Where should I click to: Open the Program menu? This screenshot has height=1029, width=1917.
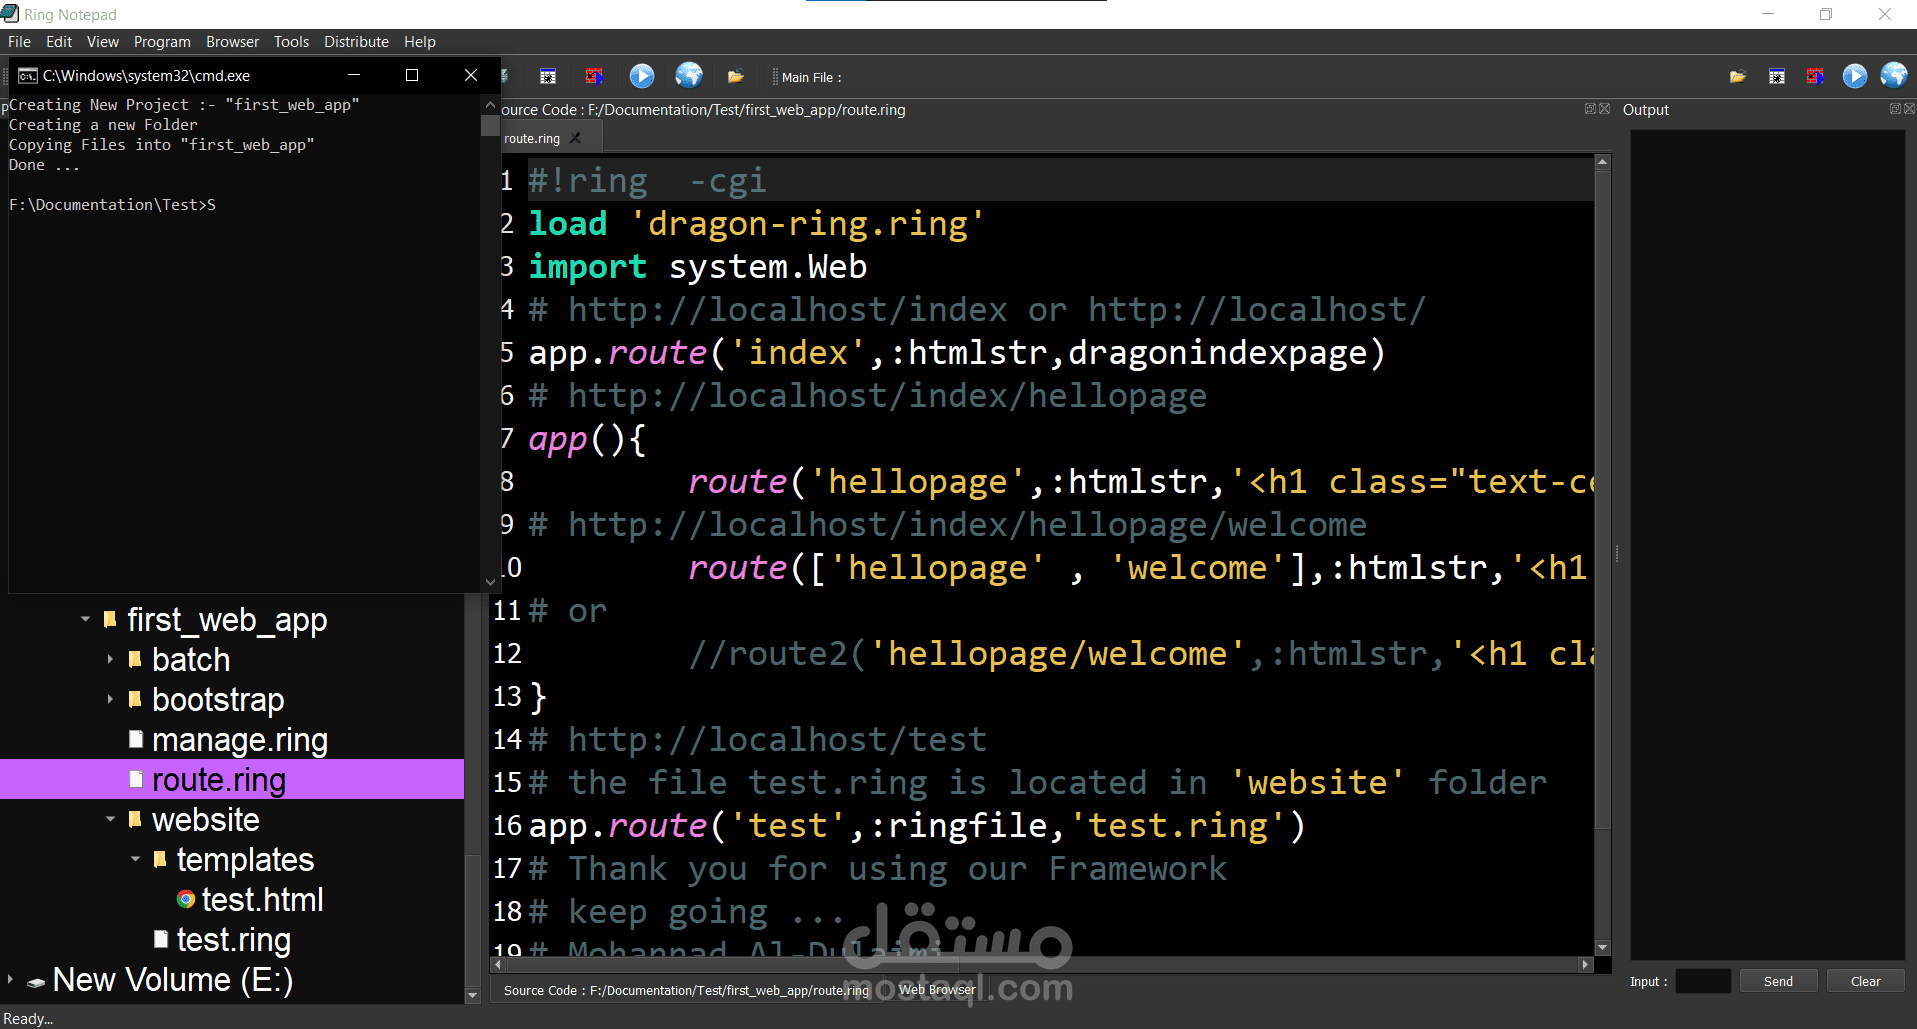tap(162, 42)
